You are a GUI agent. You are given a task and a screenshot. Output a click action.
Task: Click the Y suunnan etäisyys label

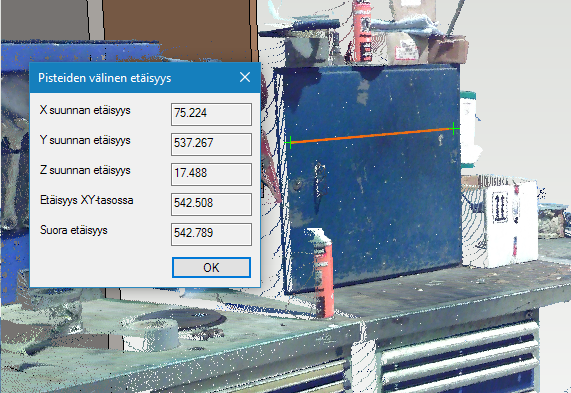click(x=85, y=140)
